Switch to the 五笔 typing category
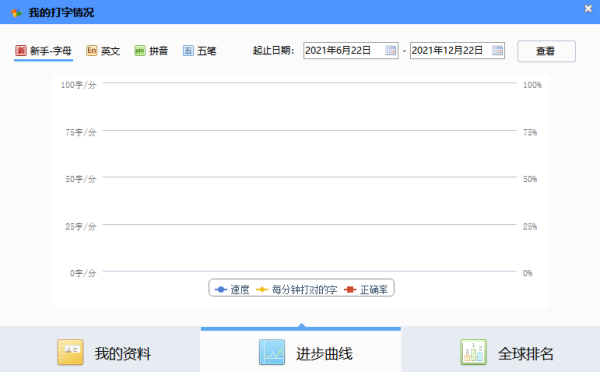This screenshot has height=372, width=600. point(199,51)
